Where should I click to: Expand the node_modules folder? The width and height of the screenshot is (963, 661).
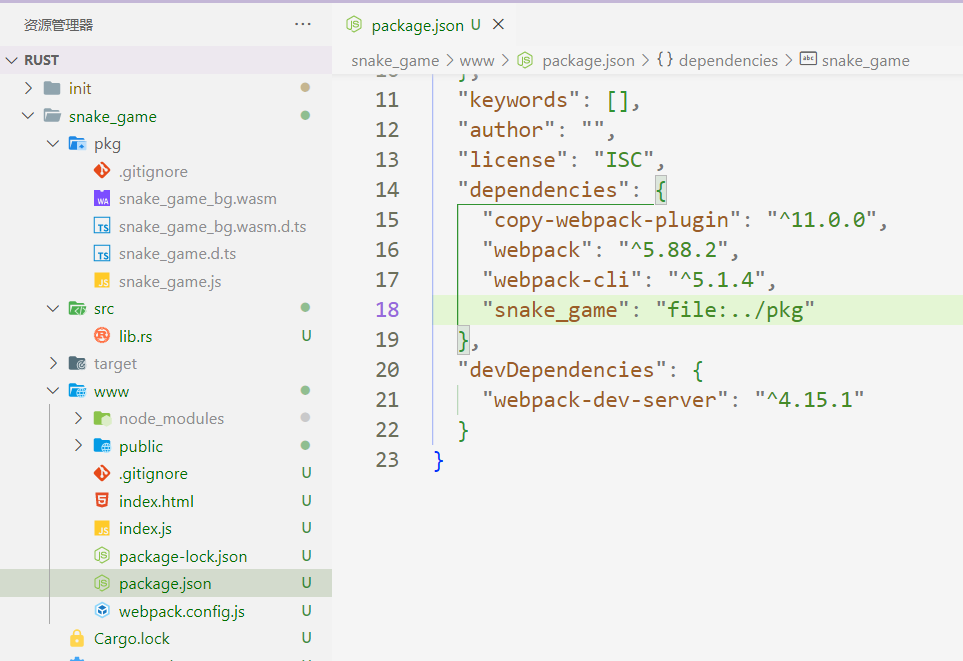[78, 419]
